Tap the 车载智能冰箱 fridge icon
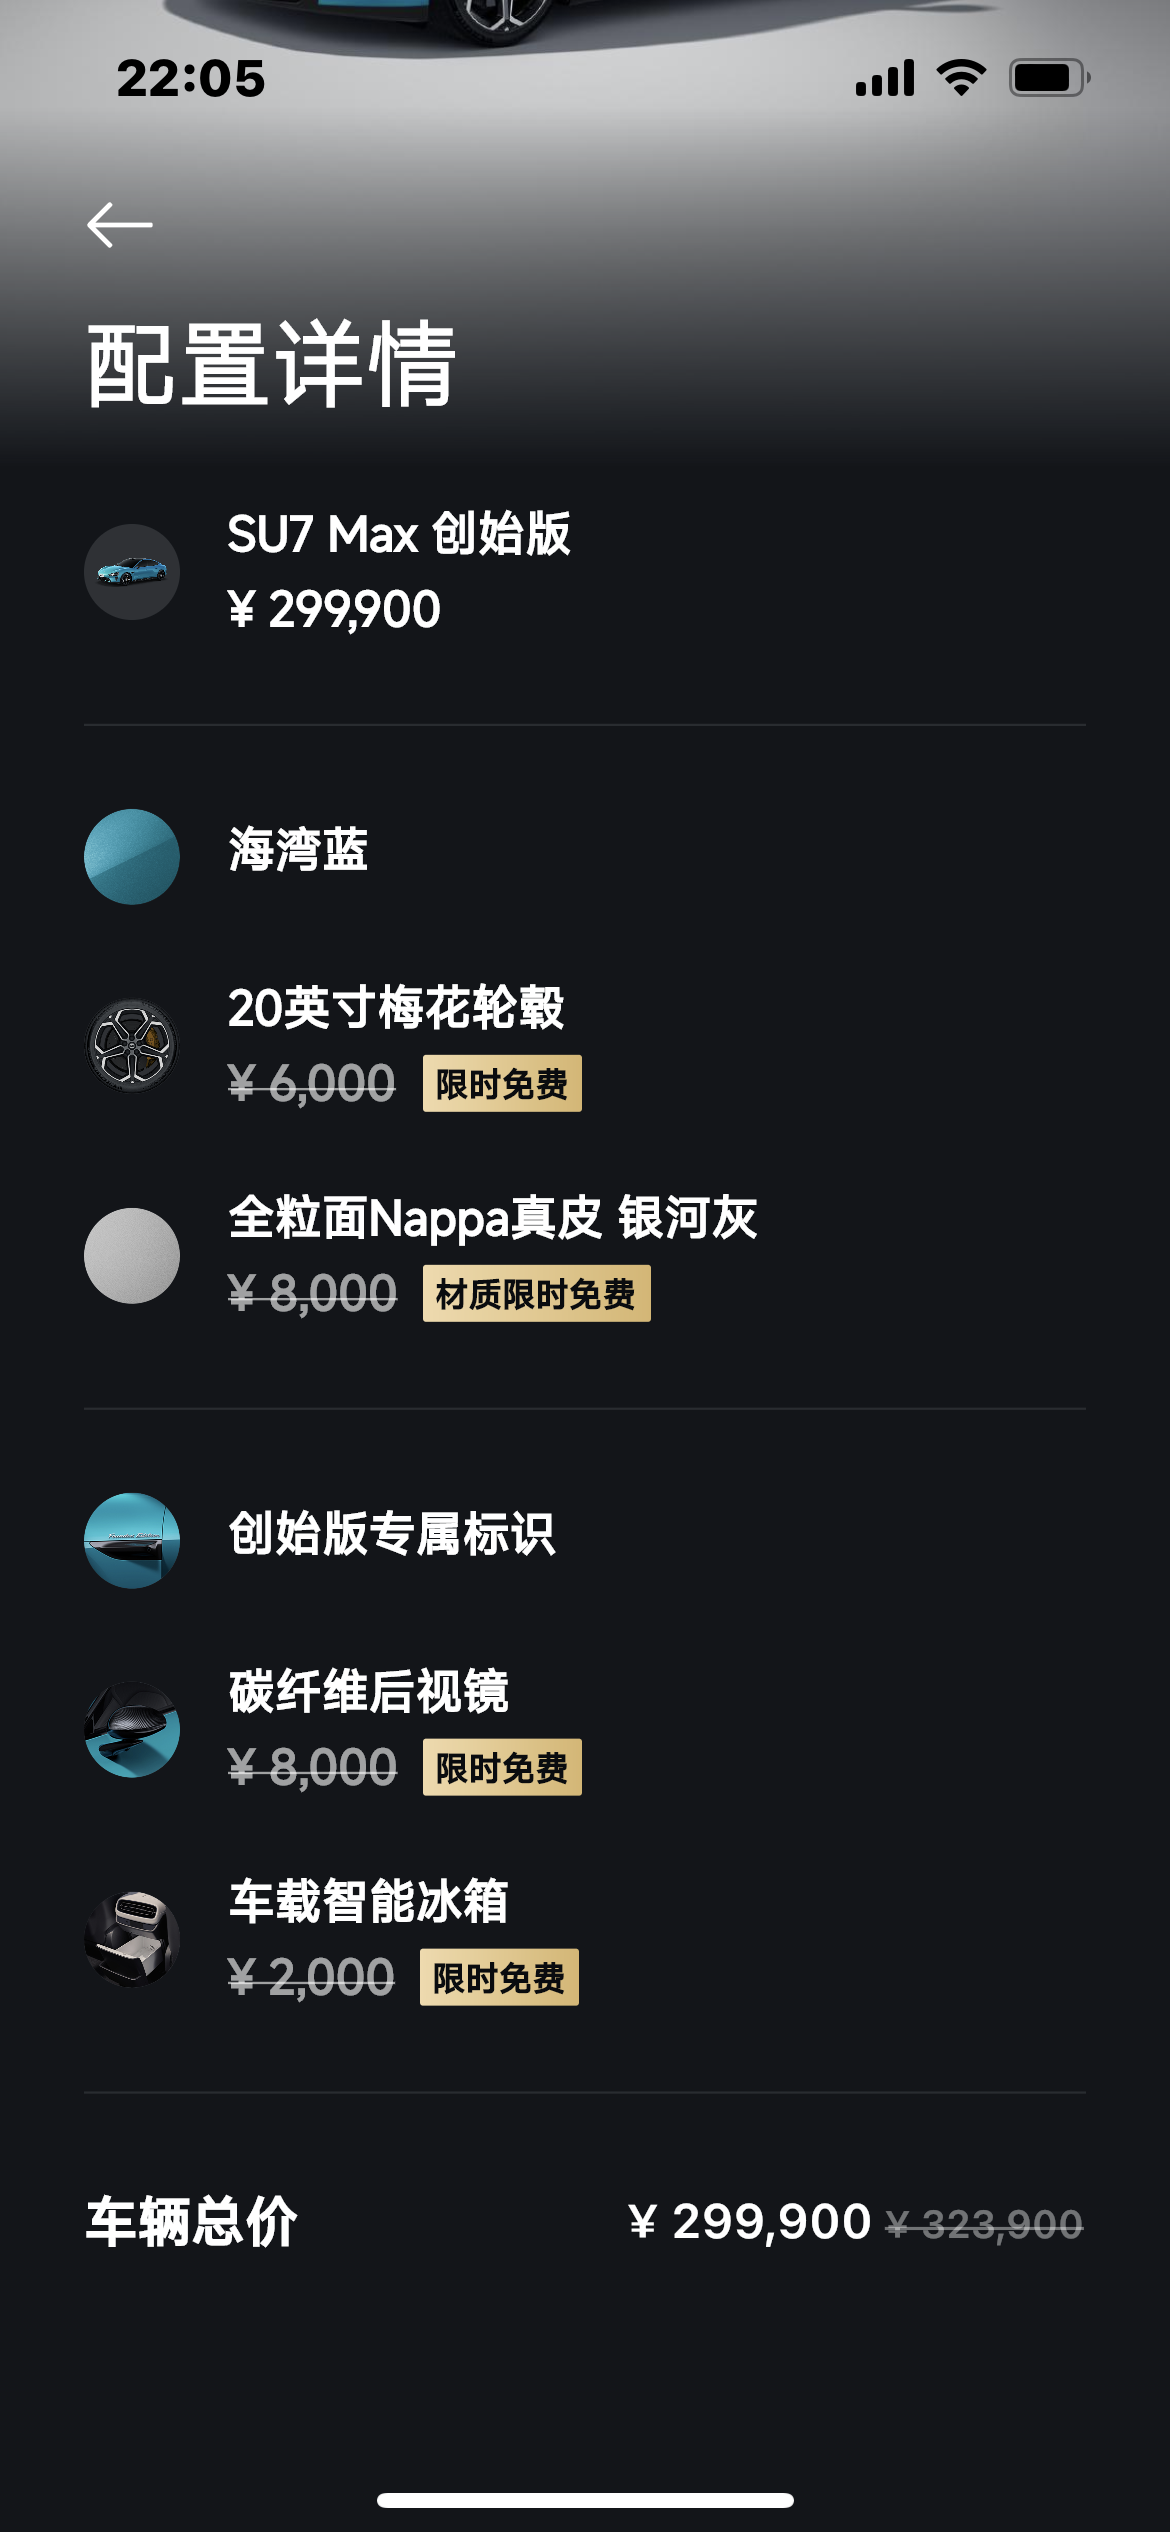 click(132, 1939)
